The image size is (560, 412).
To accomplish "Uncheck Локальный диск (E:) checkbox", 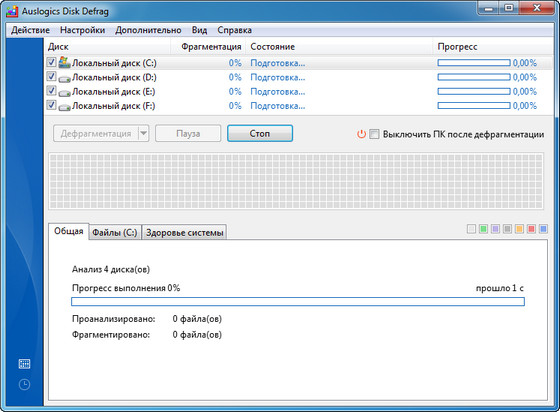I will pos(51,91).
